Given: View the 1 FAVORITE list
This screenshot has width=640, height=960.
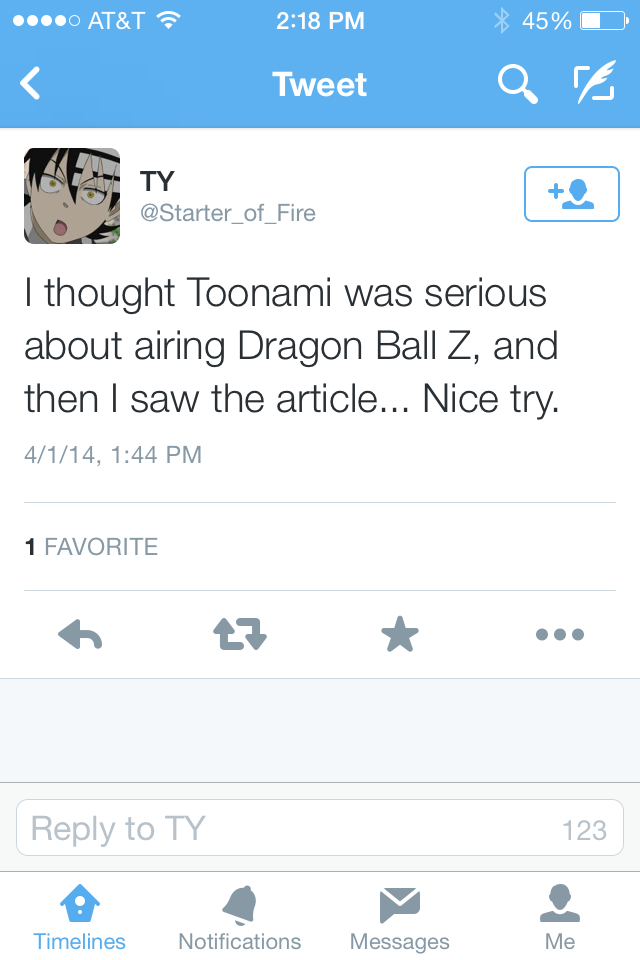Looking at the screenshot, I should 91,547.
